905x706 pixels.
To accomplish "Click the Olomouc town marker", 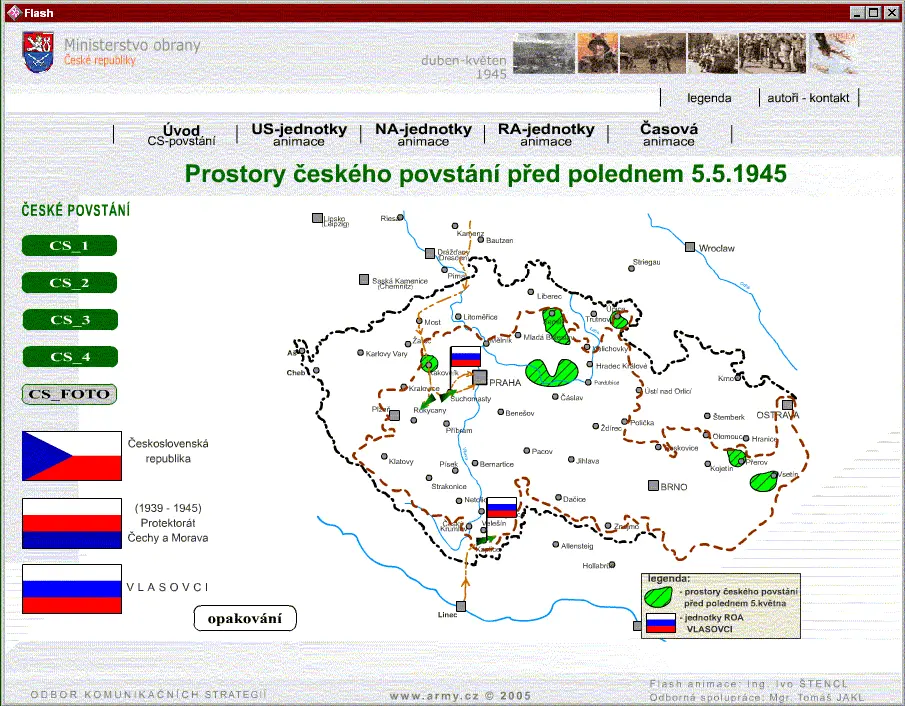I will 706,435.
